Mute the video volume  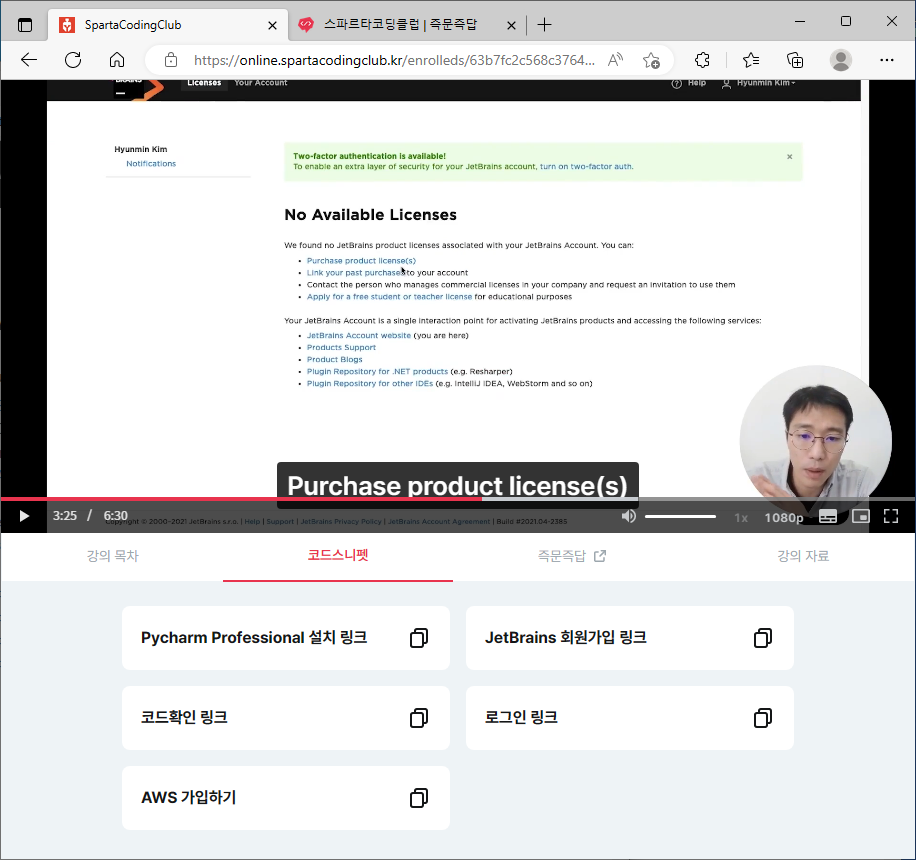pyautogui.click(x=629, y=516)
